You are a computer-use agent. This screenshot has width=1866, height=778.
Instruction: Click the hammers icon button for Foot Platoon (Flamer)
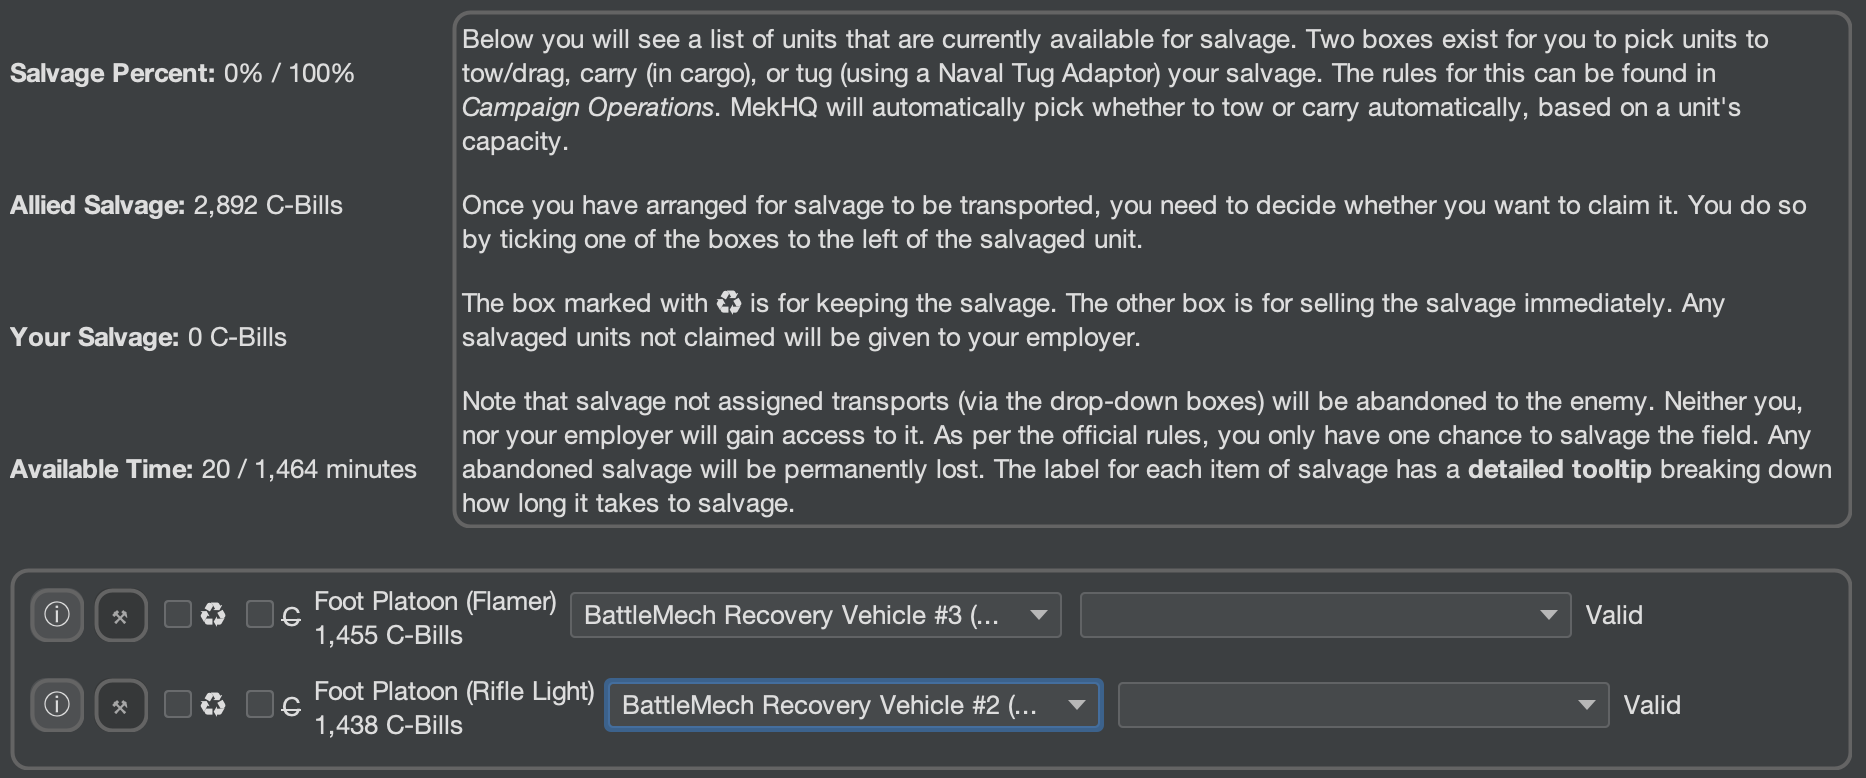(121, 616)
